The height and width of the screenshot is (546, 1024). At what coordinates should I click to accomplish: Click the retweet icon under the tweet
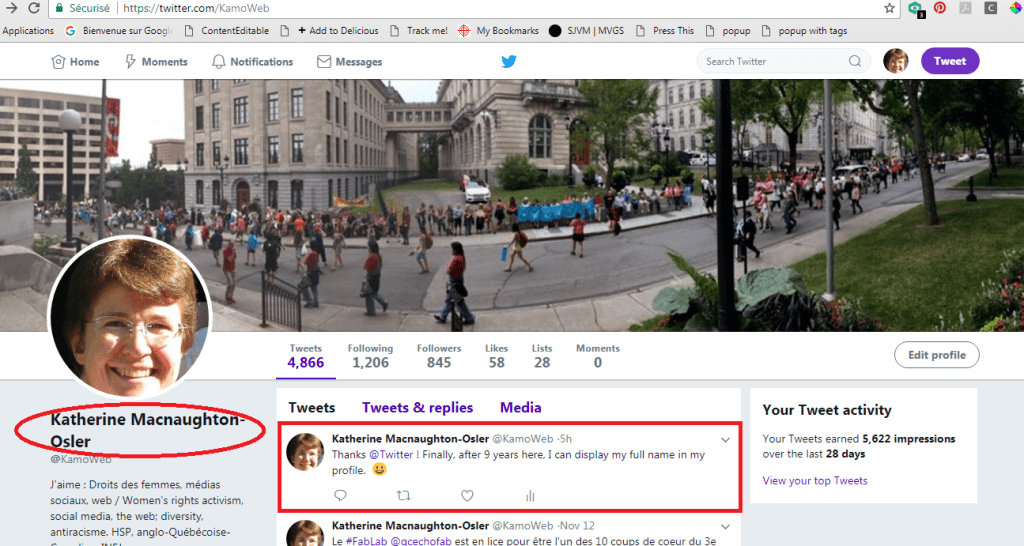[x=404, y=495]
